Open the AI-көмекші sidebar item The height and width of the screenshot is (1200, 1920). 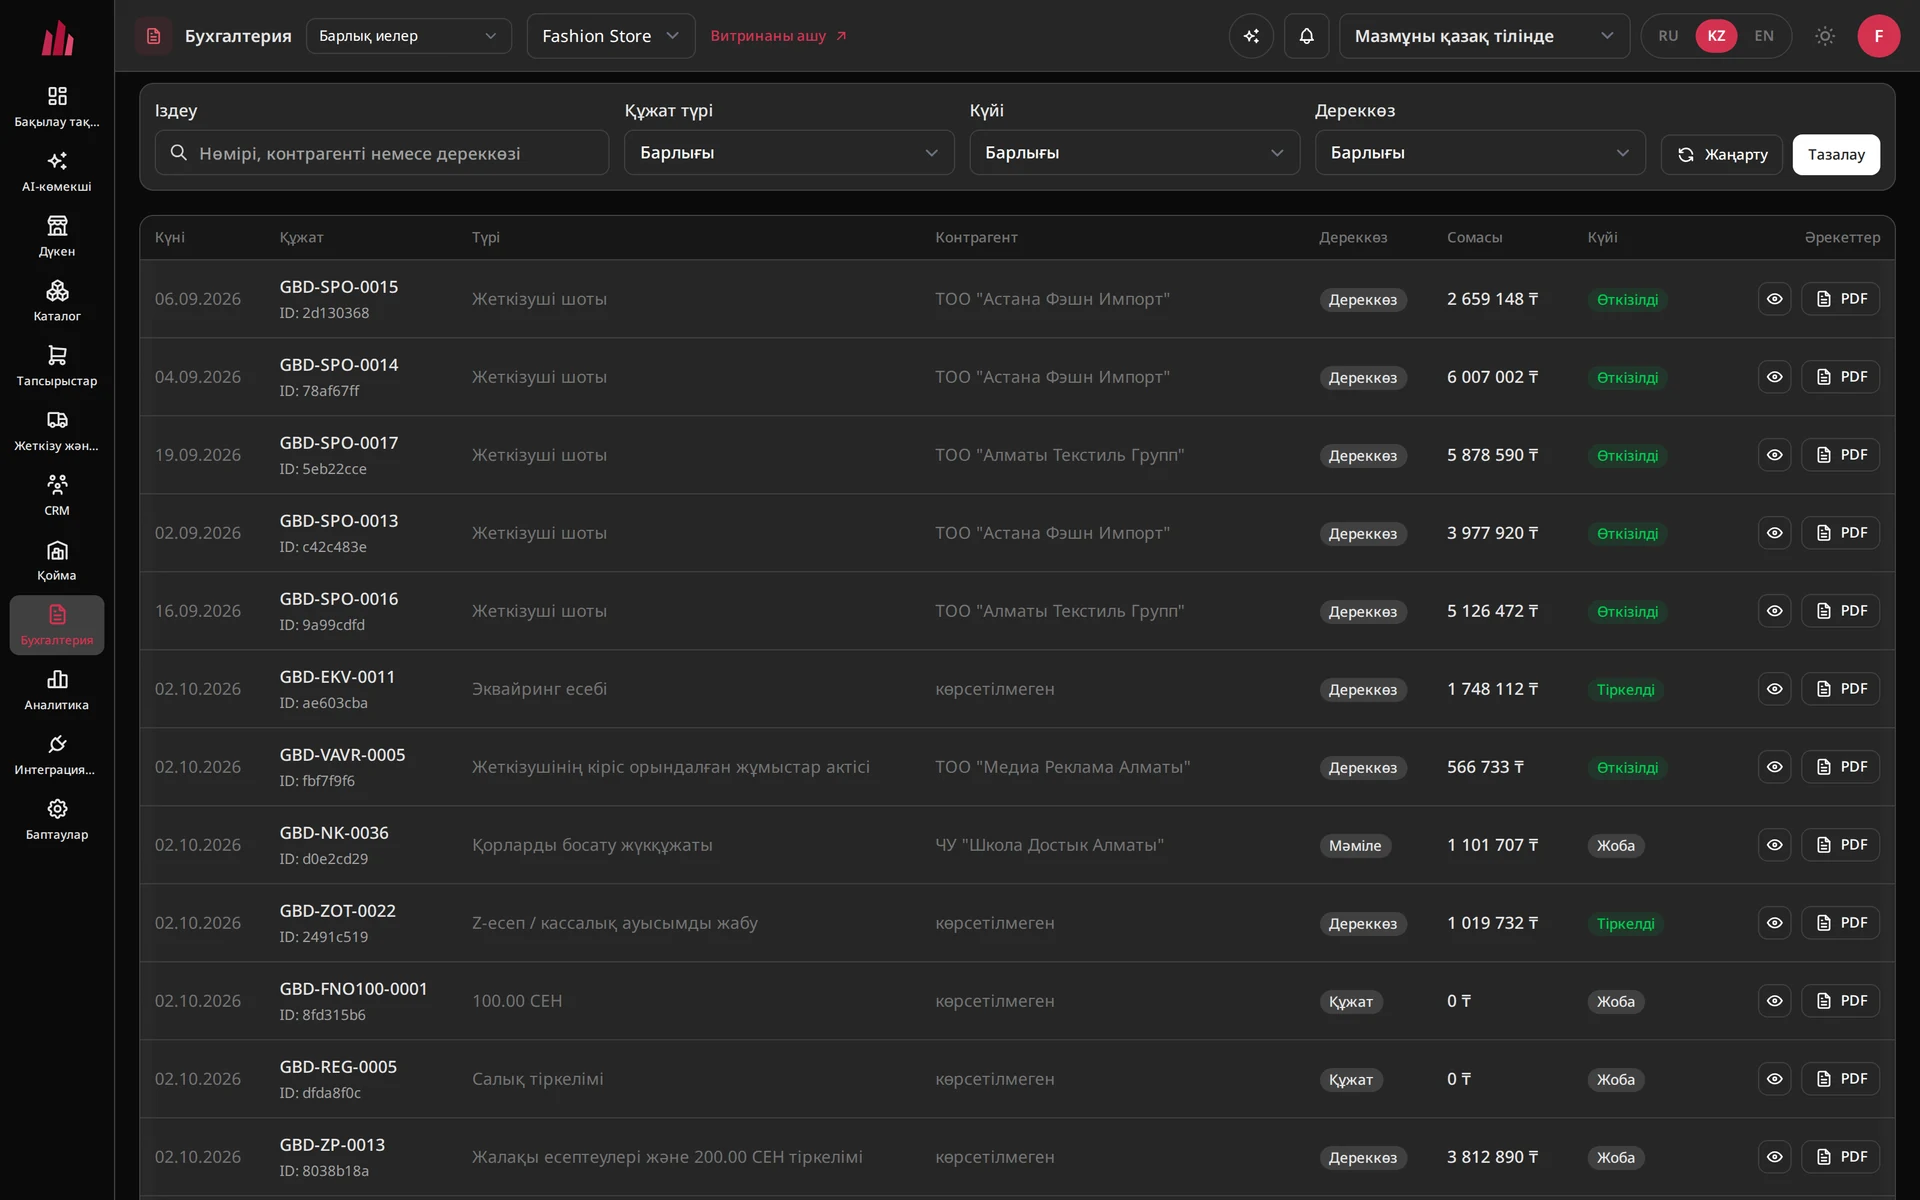pyautogui.click(x=57, y=172)
